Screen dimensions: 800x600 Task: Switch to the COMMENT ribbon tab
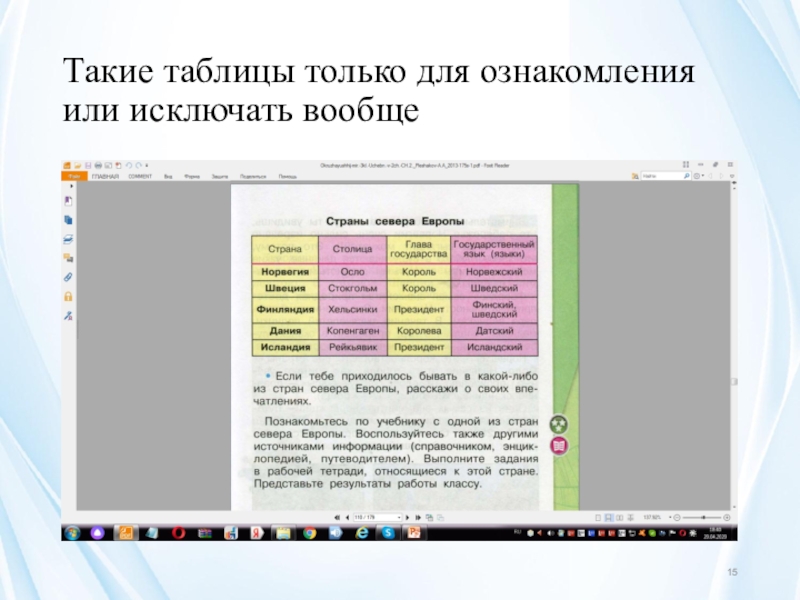[140, 176]
